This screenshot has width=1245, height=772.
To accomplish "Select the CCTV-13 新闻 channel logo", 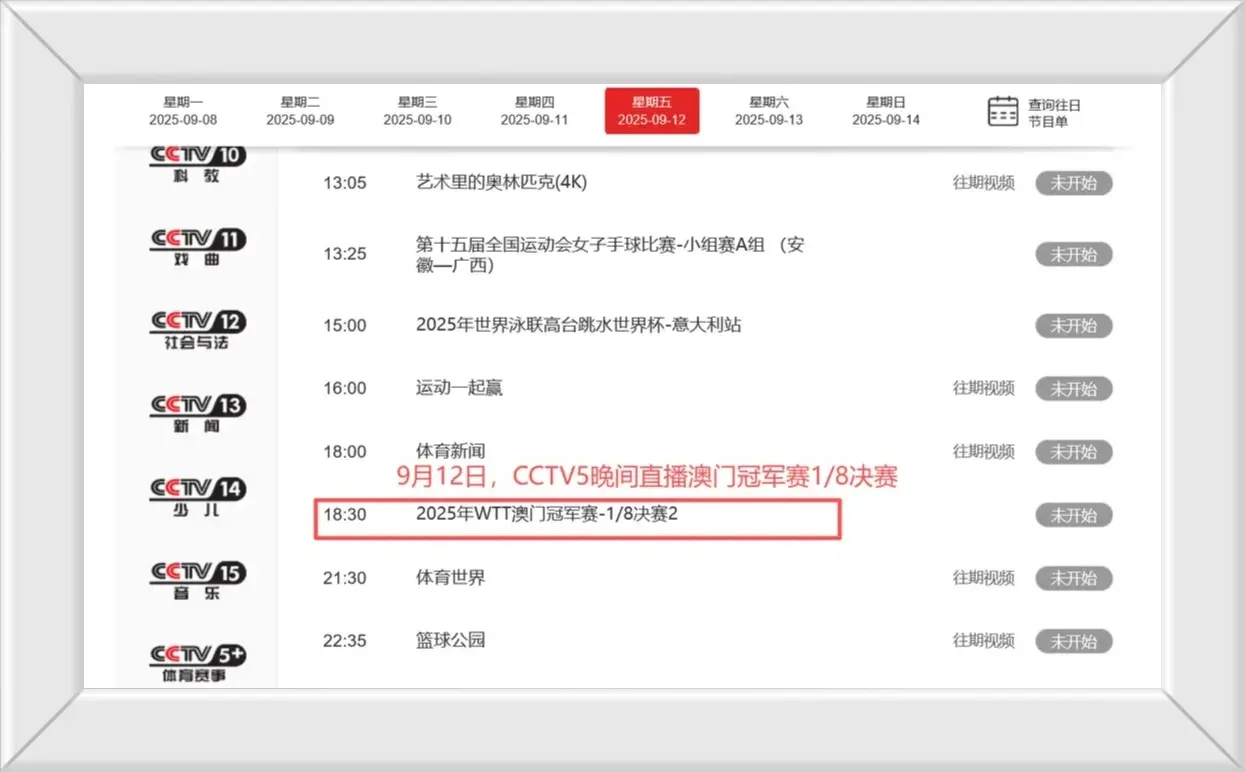I will (x=197, y=413).
